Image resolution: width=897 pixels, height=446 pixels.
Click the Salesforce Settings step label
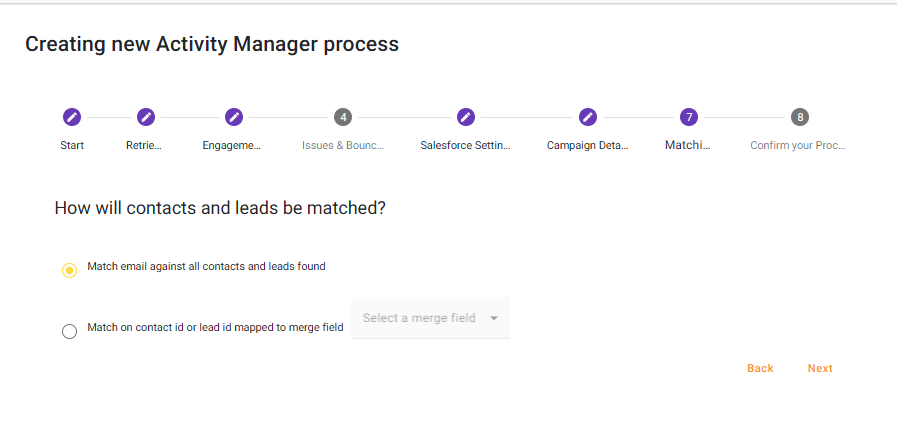click(465, 145)
